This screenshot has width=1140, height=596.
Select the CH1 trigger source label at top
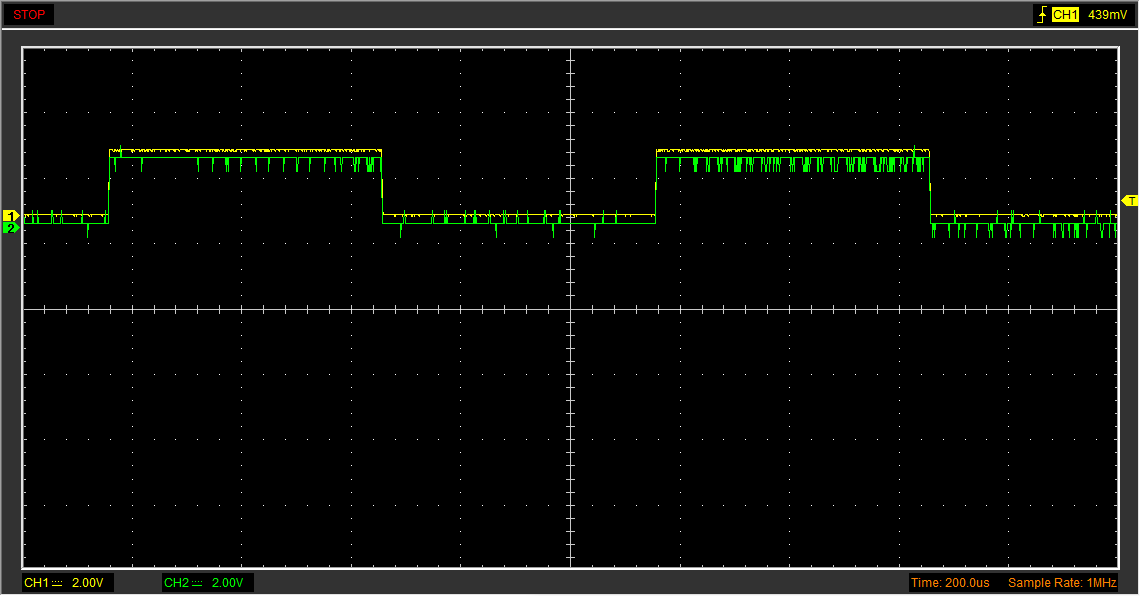[x=1066, y=15]
